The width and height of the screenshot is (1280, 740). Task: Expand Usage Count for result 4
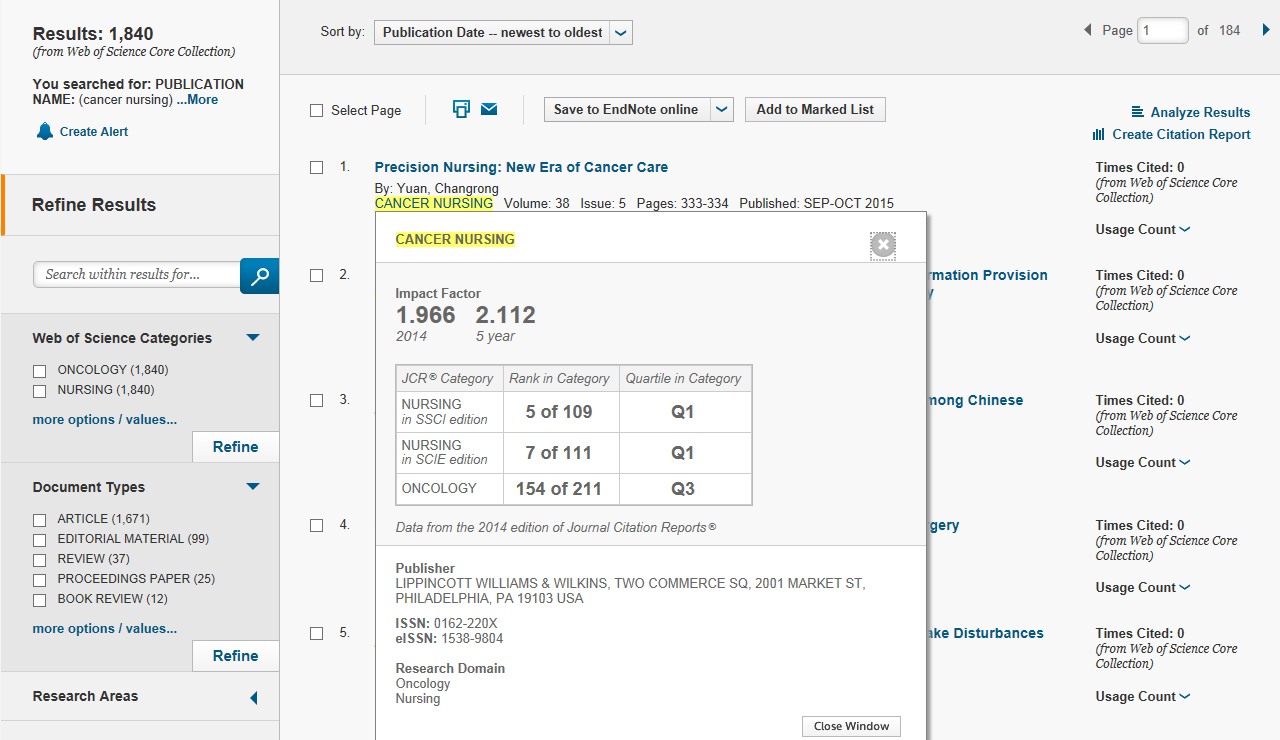point(1143,587)
